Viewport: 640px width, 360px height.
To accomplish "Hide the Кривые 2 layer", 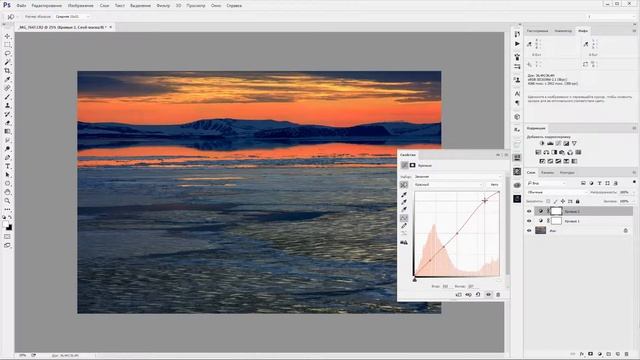I will (529, 211).
